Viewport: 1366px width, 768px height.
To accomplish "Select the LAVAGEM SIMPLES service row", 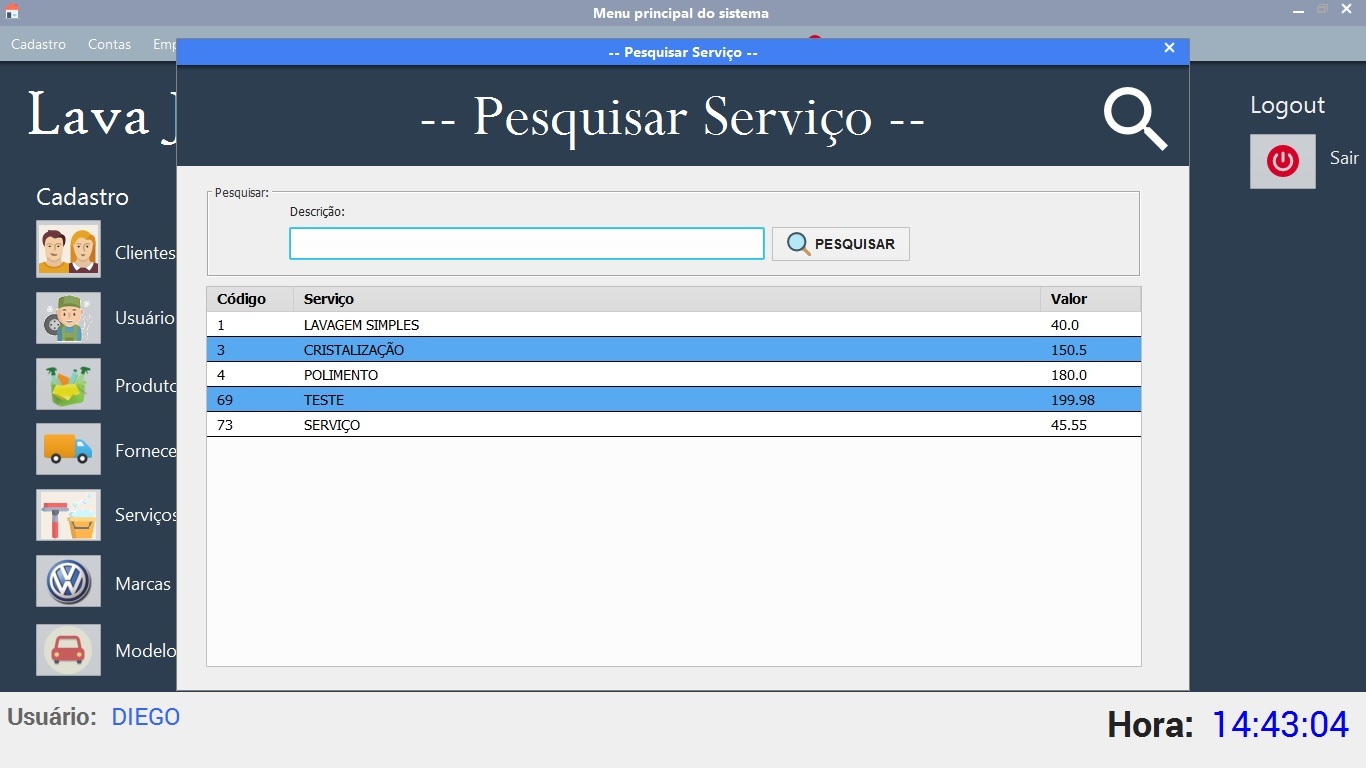I will coord(674,325).
